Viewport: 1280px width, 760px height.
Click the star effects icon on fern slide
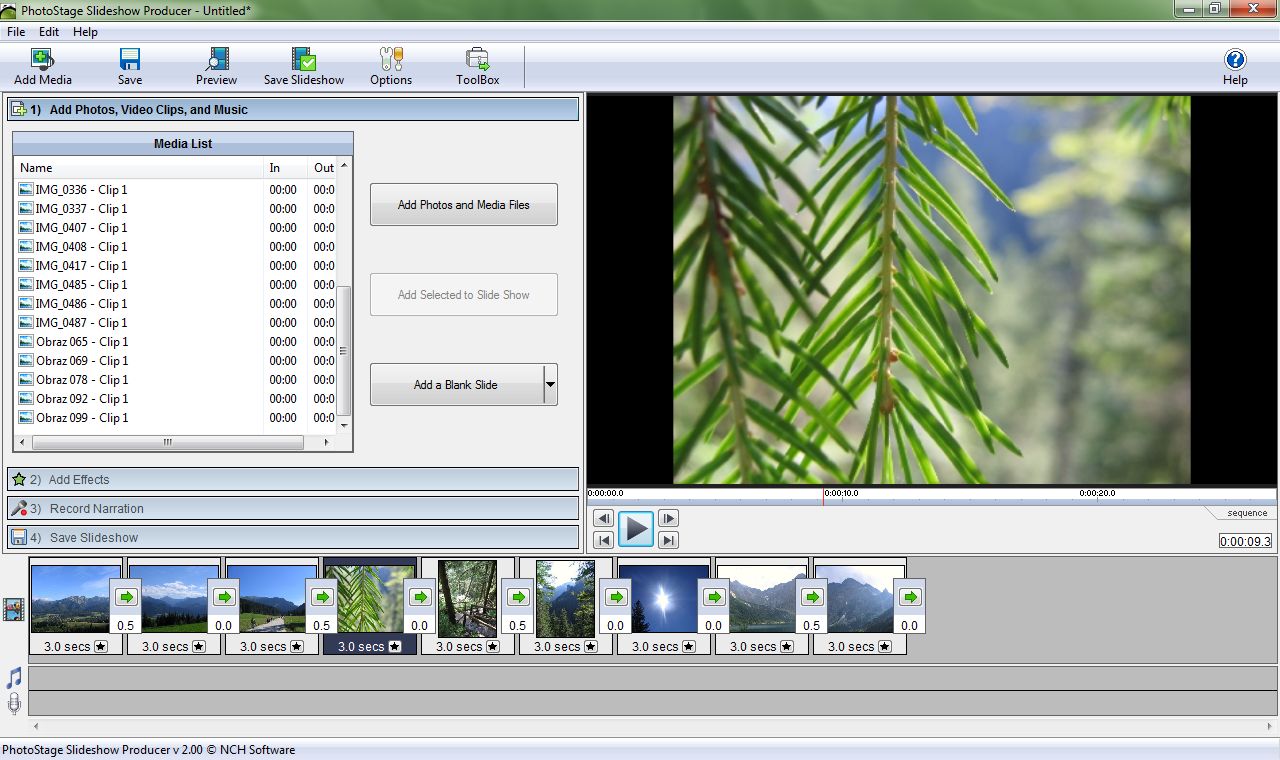tap(395, 647)
